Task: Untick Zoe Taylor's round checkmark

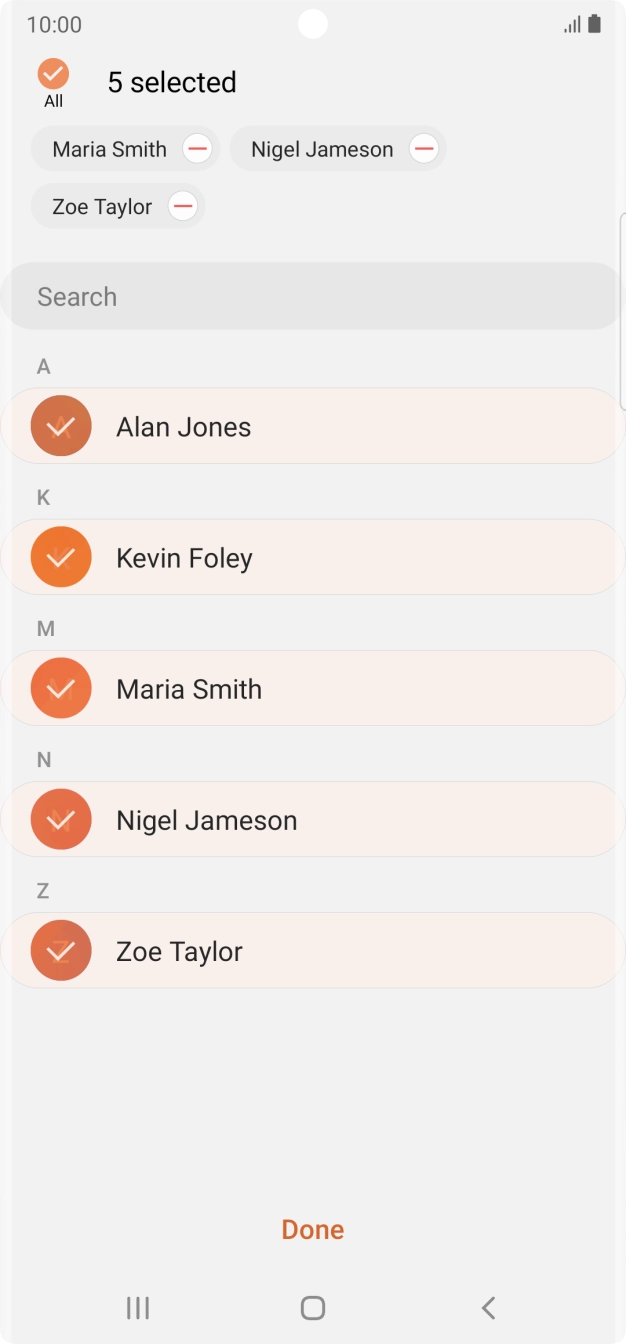Action: click(61, 951)
